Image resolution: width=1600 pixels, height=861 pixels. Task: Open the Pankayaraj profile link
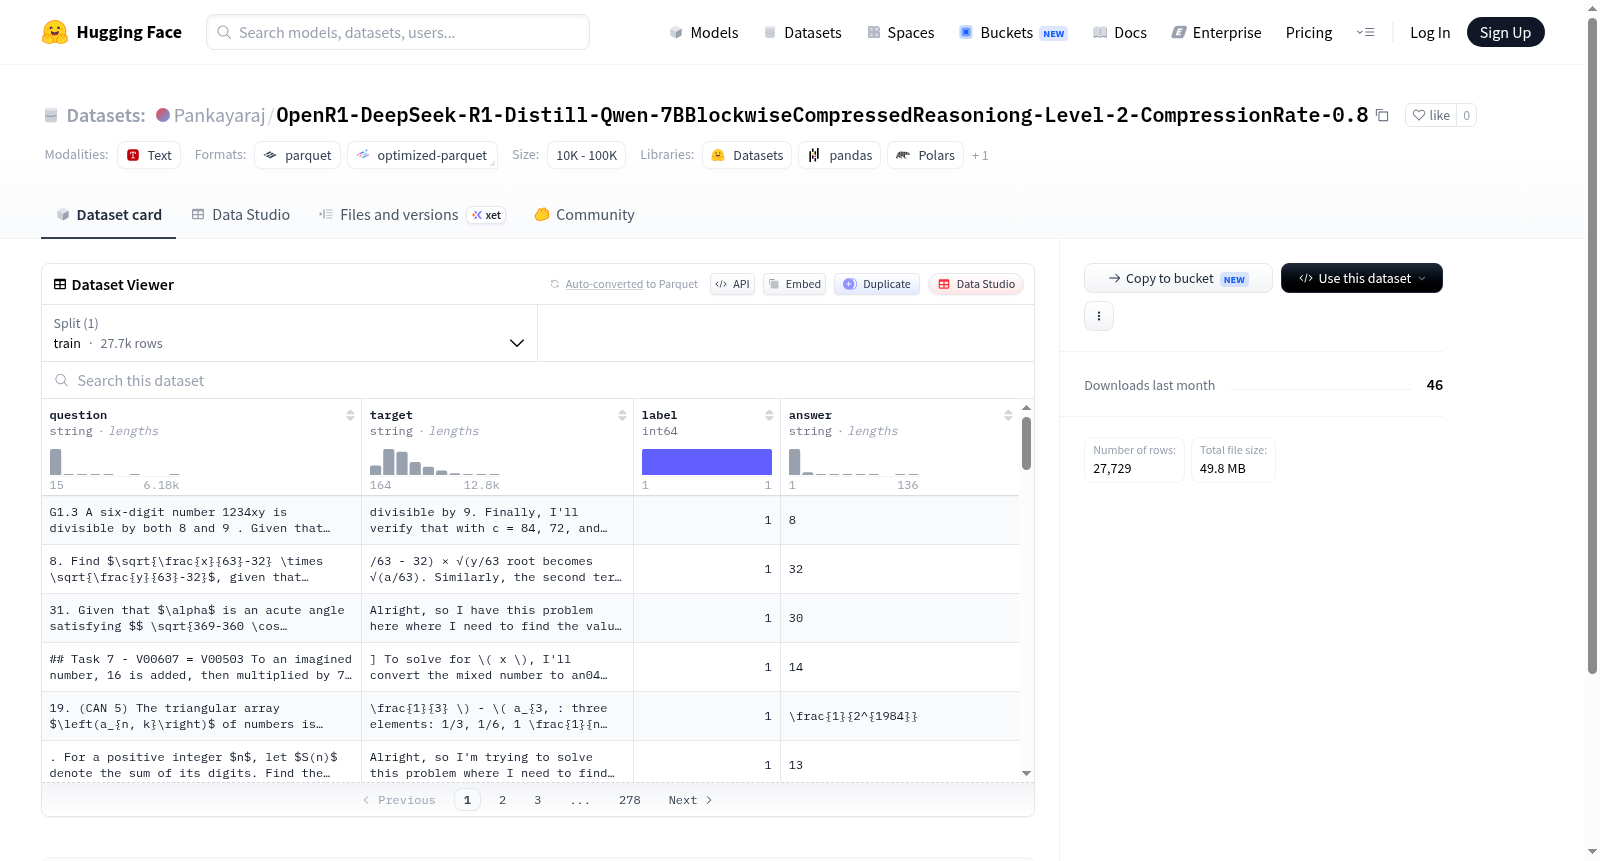(x=220, y=115)
